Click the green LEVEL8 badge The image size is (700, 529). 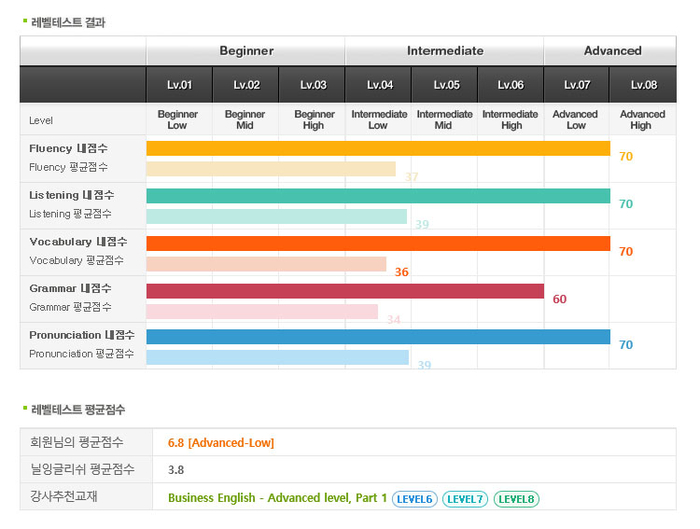coord(516,498)
